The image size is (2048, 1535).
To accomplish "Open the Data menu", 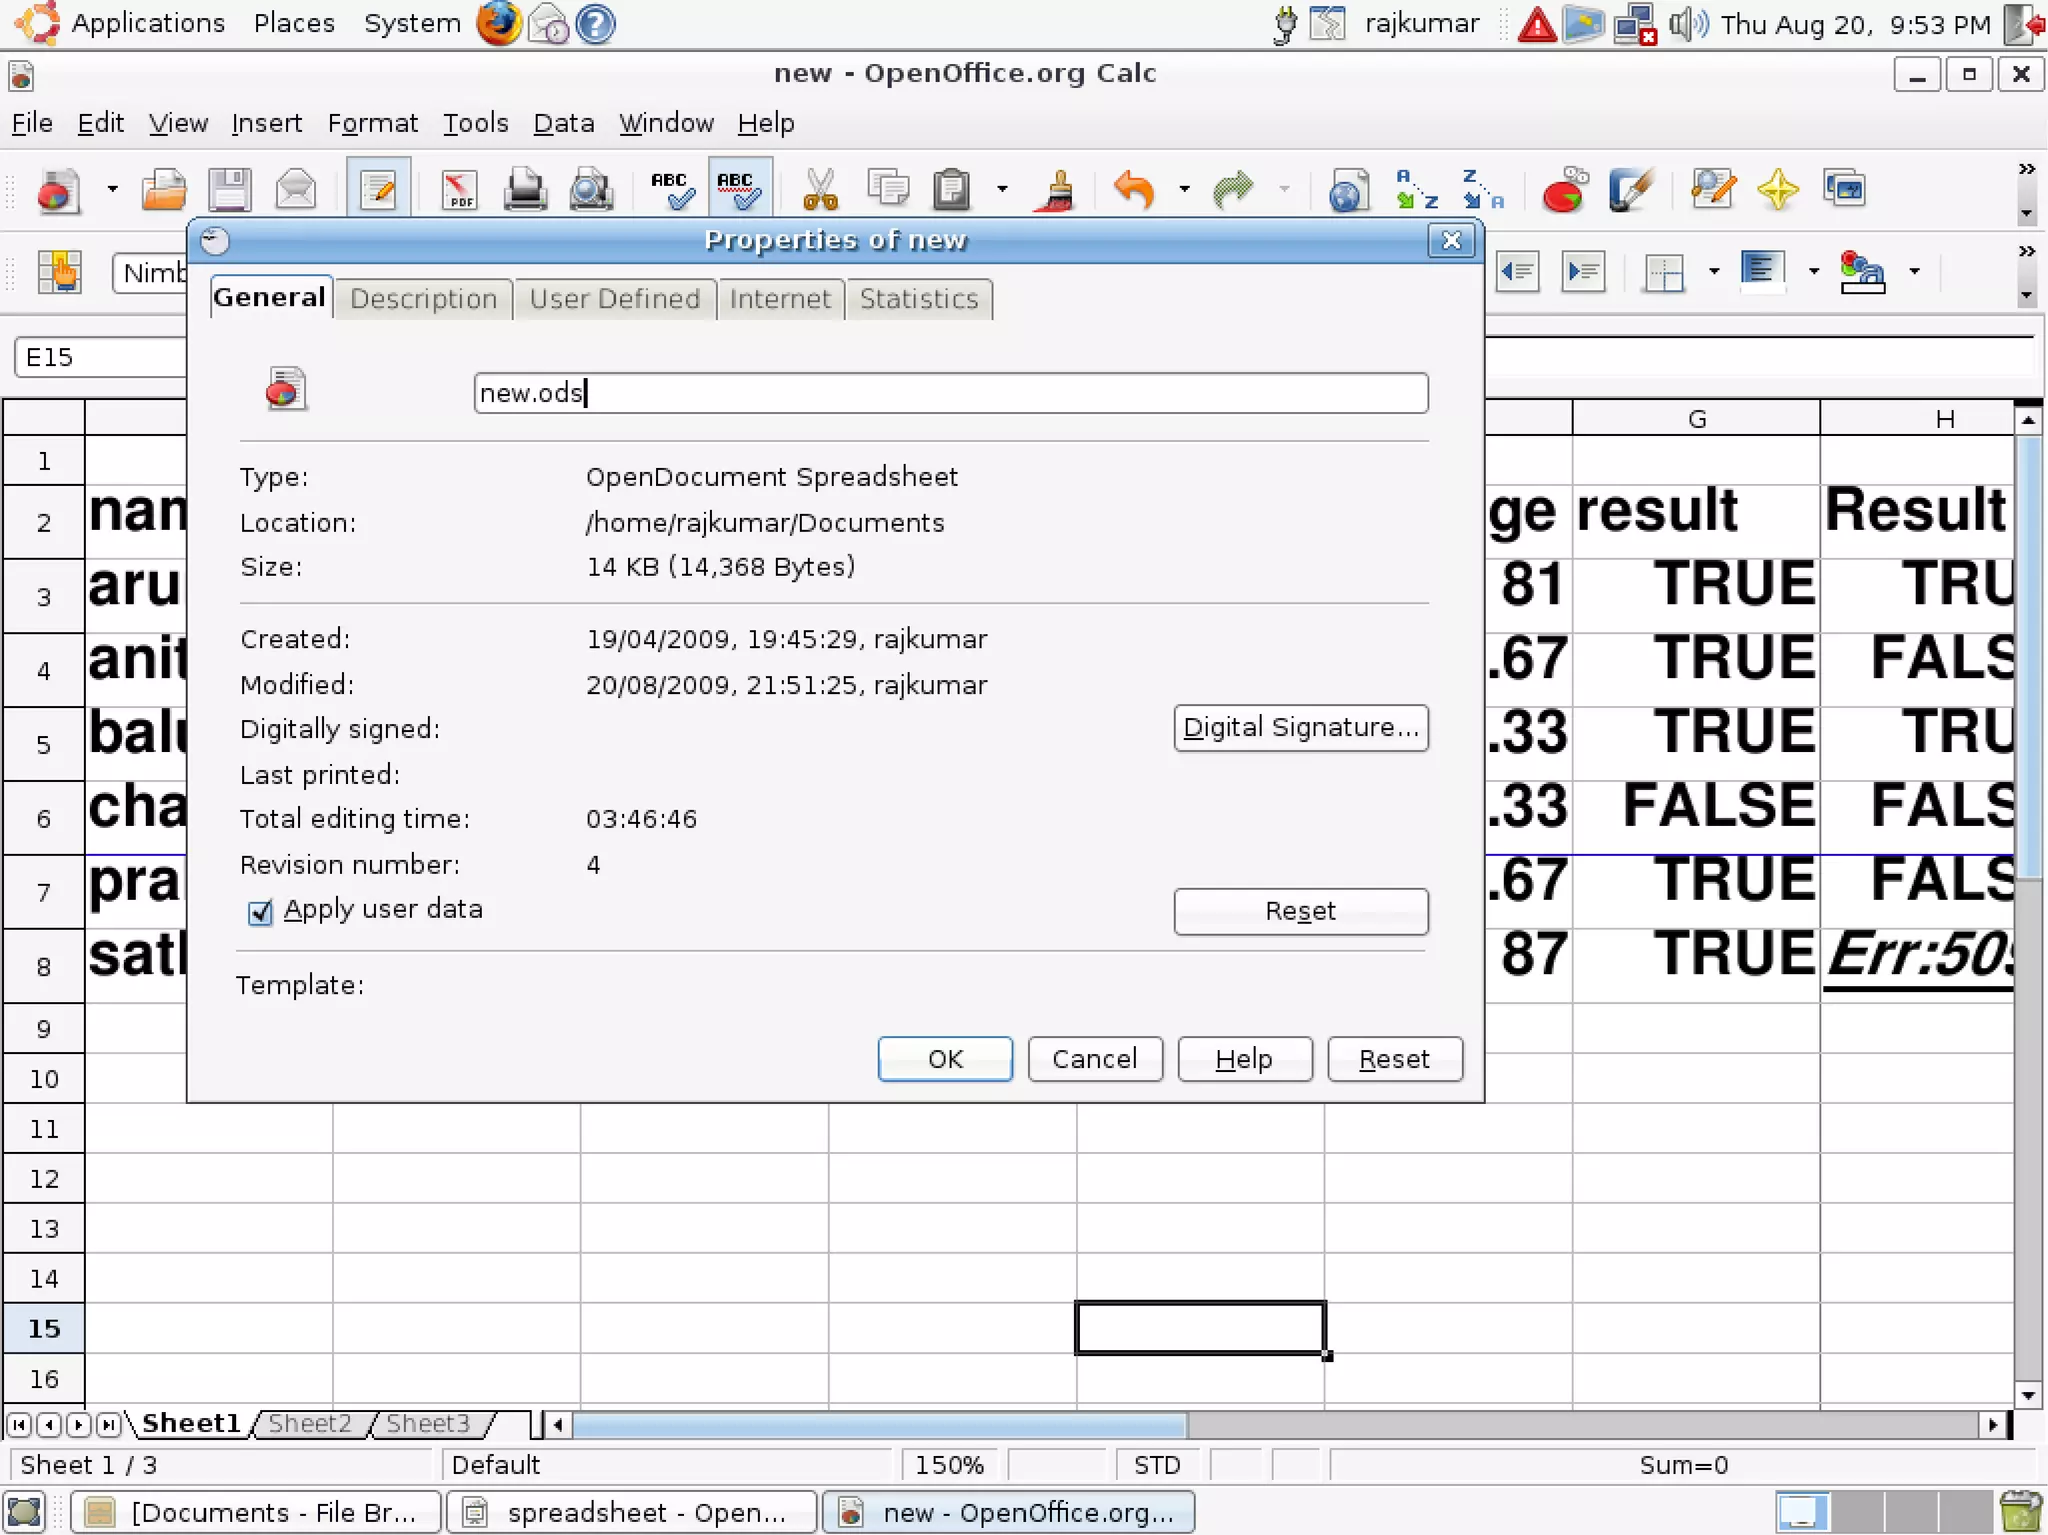I will (563, 123).
